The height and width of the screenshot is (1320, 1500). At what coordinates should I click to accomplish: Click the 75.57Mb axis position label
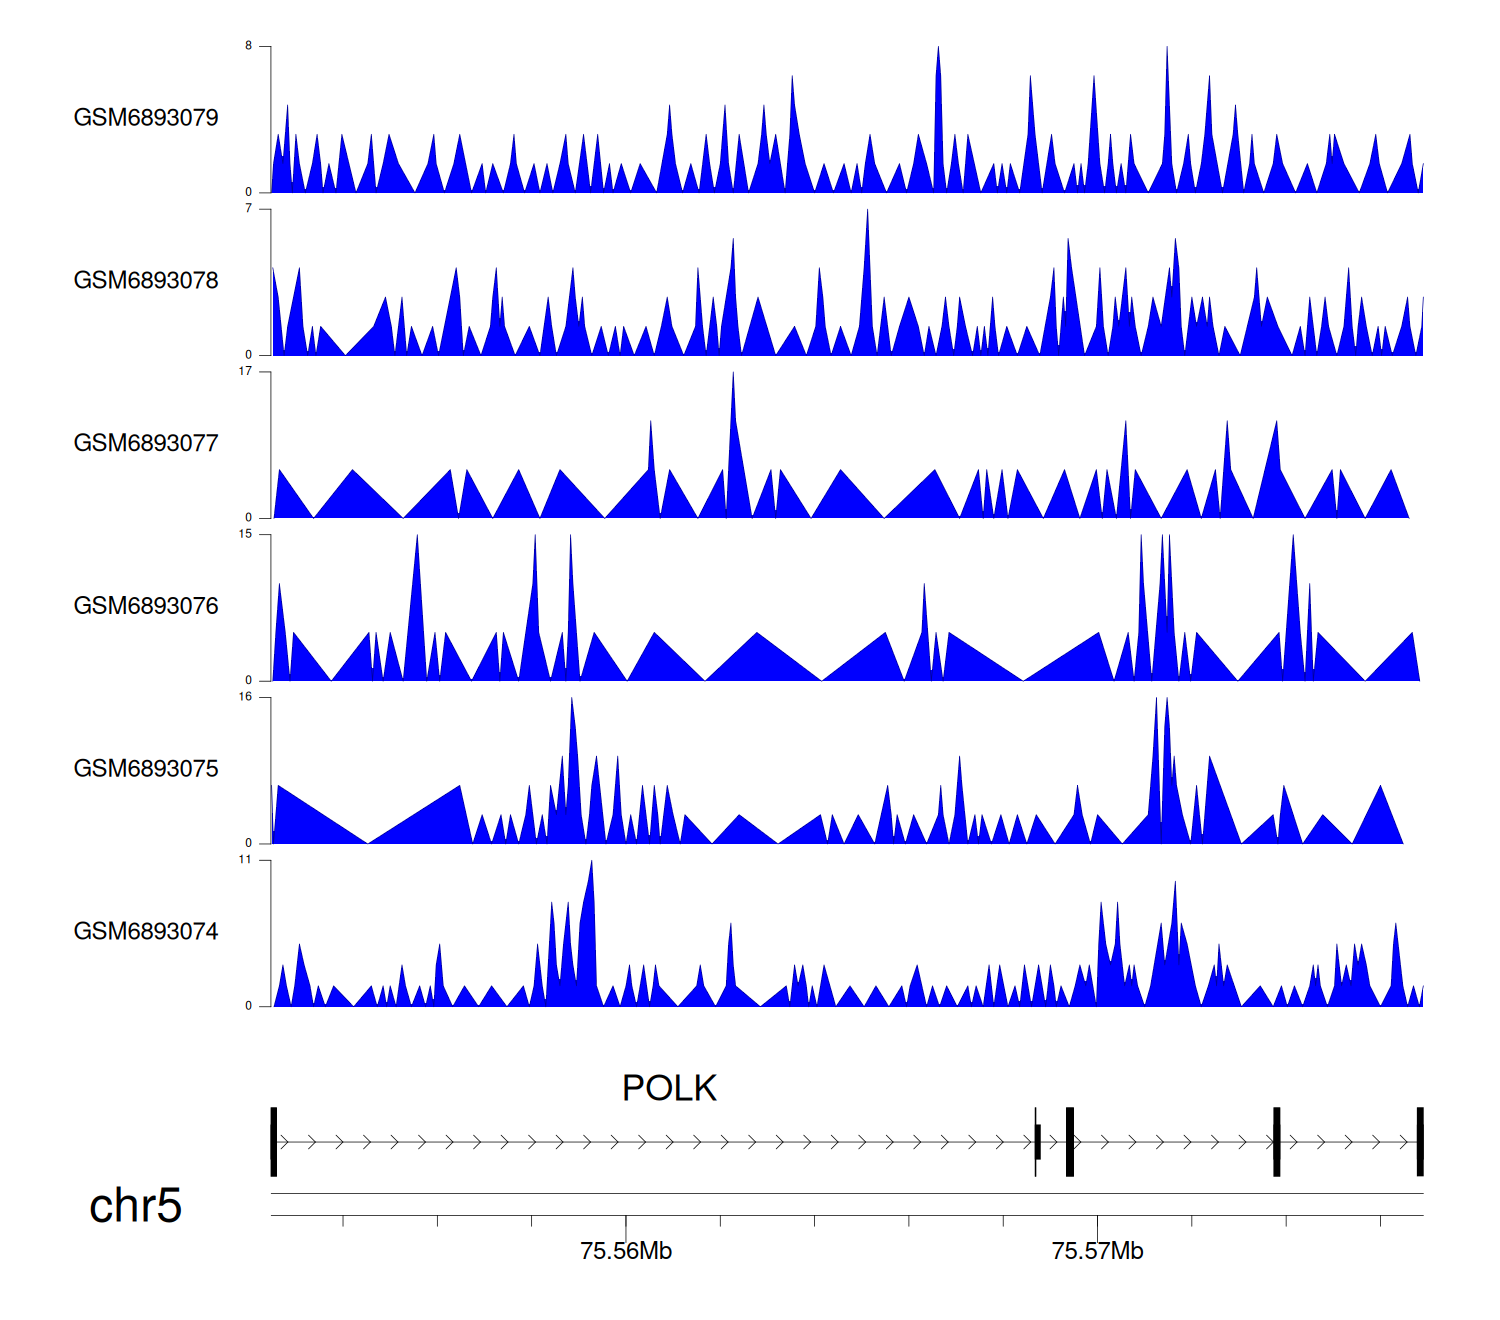1097,1251
